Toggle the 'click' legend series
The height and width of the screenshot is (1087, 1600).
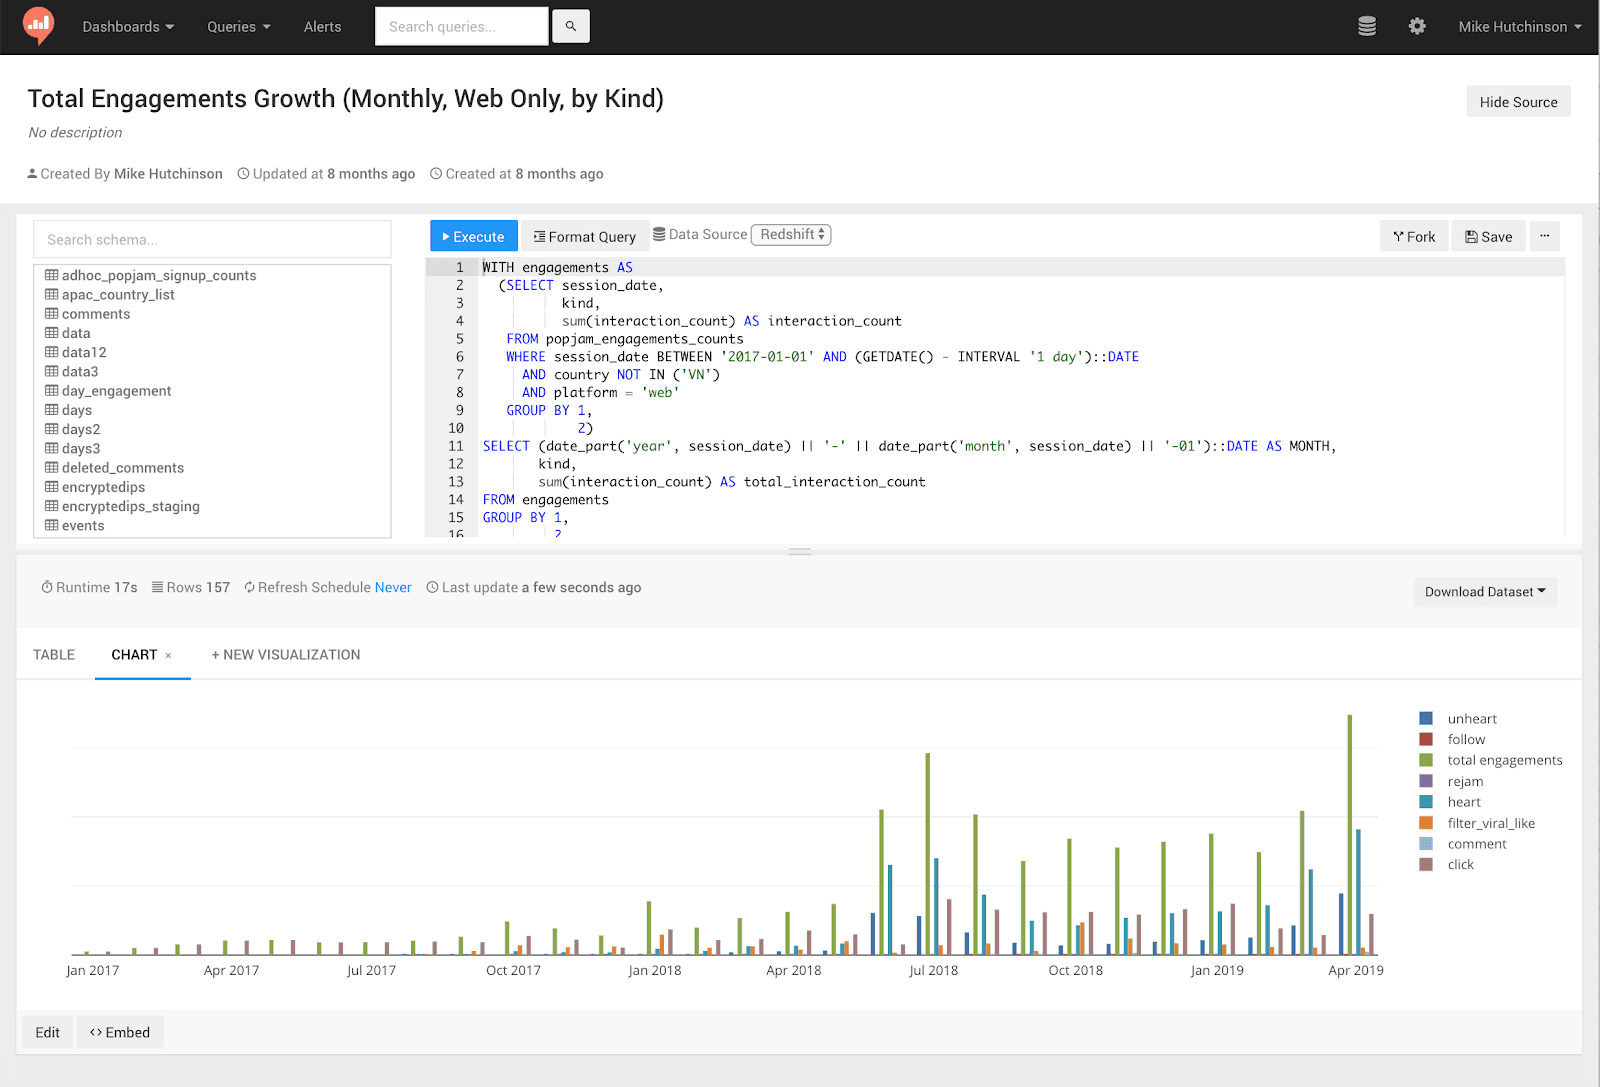click(1460, 865)
